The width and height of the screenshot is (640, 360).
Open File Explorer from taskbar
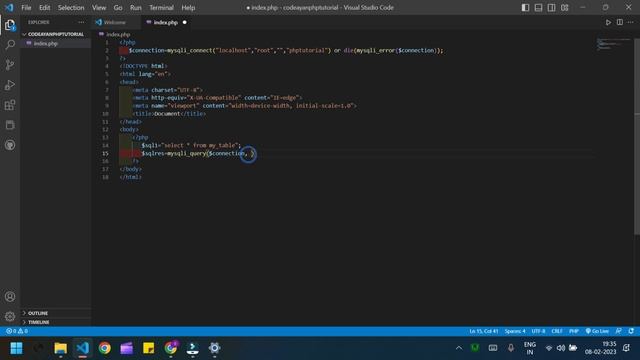tap(60, 348)
